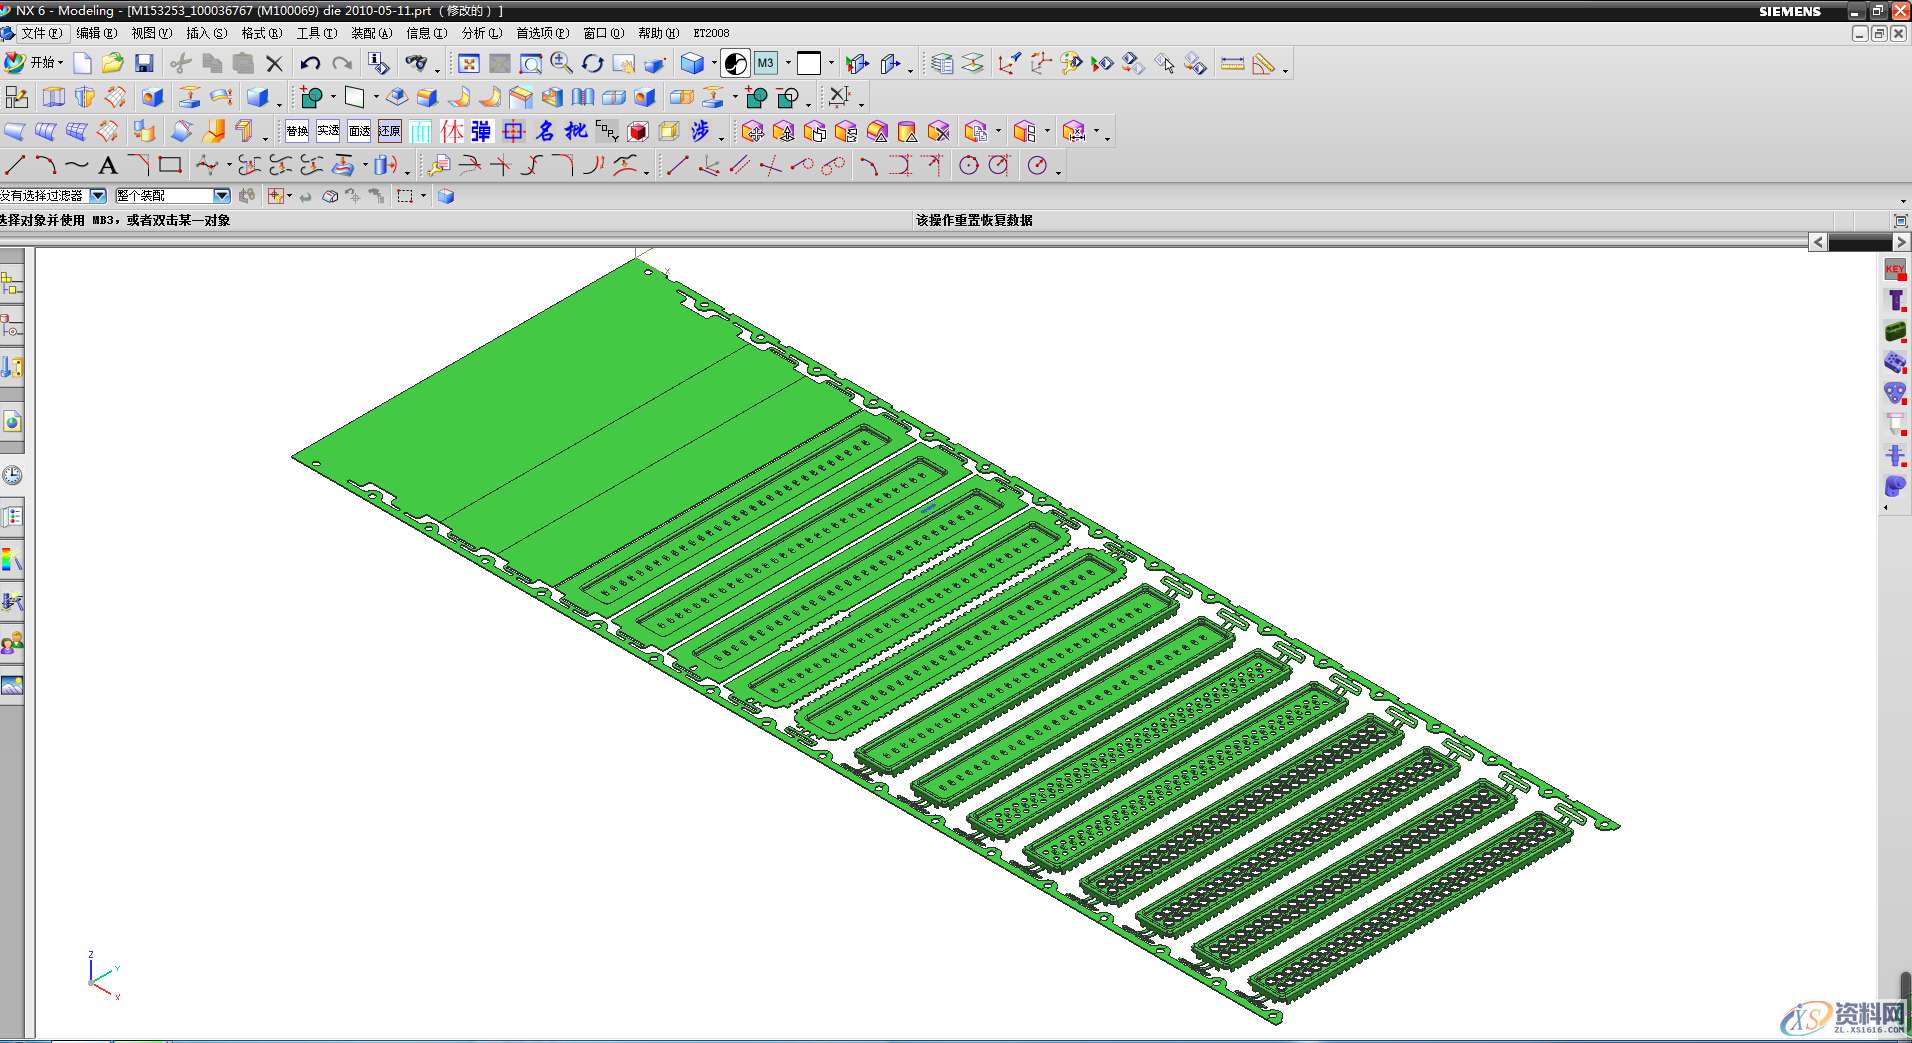Click the Rectangle sketch tool
Viewport: 1912px width, 1043px height.
pyautogui.click(x=170, y=165)
